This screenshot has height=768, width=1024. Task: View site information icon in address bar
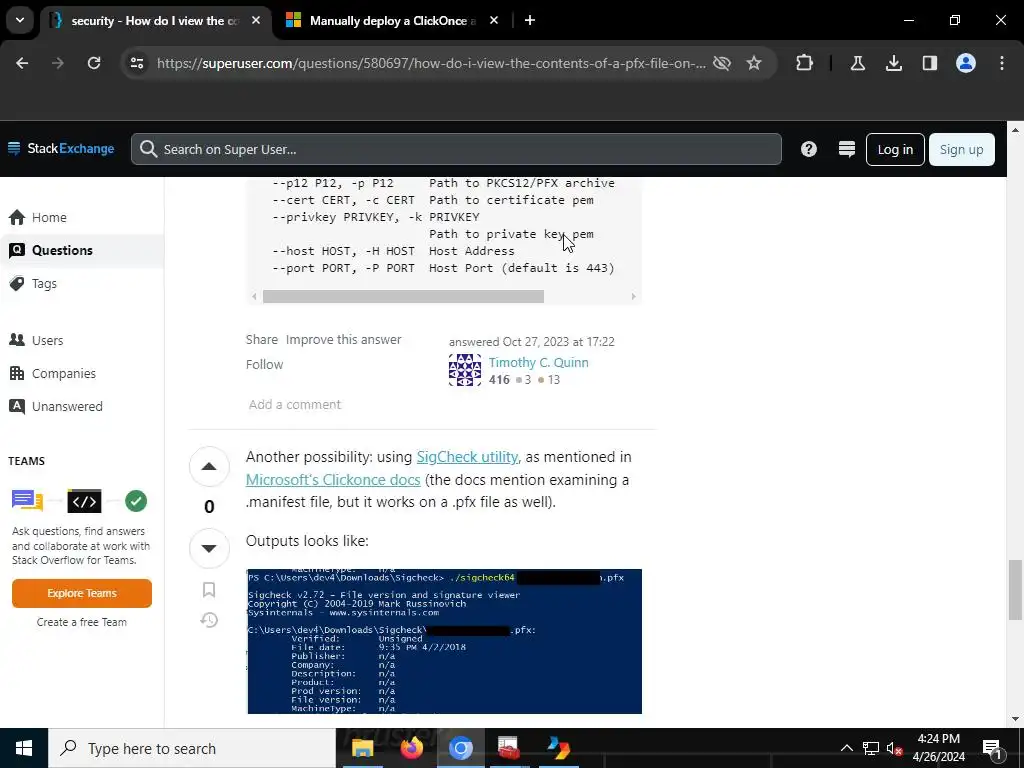[x=136, y=63]
